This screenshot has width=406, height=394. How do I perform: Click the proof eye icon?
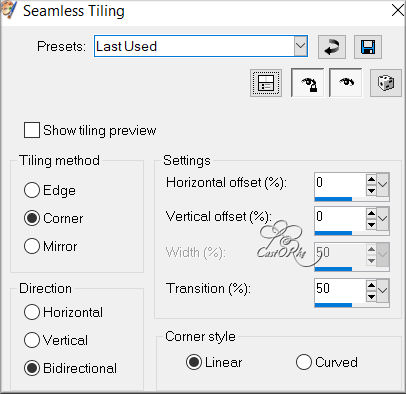[x=346, y=83]
